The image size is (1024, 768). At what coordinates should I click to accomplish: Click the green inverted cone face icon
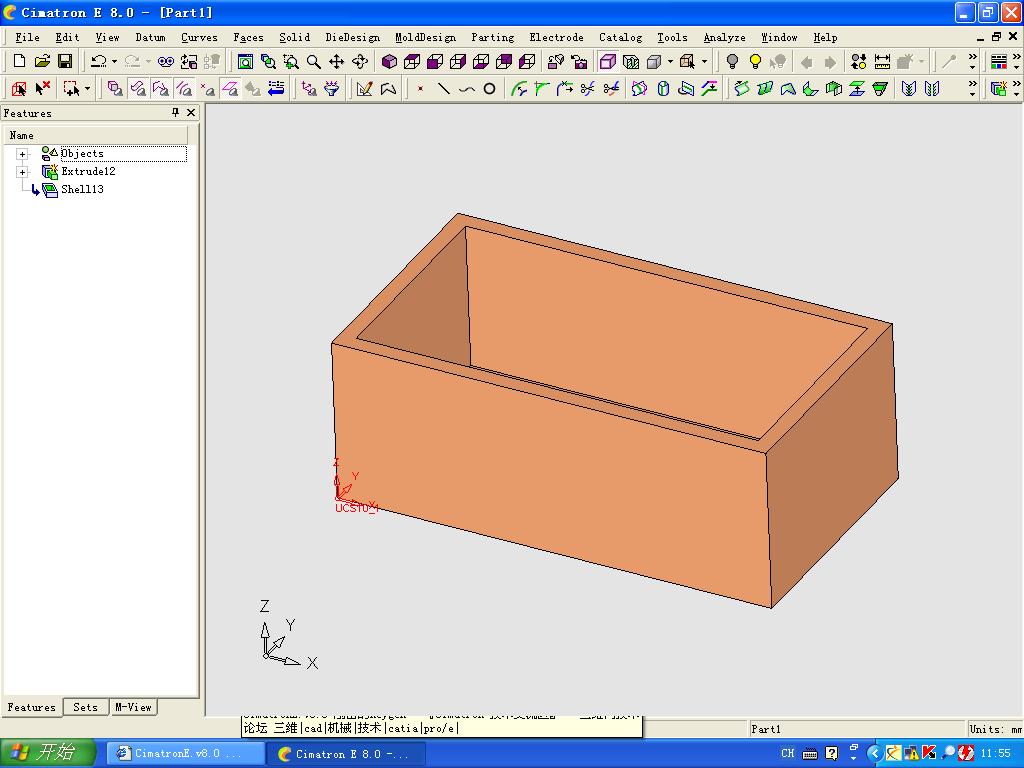[880, 88]
